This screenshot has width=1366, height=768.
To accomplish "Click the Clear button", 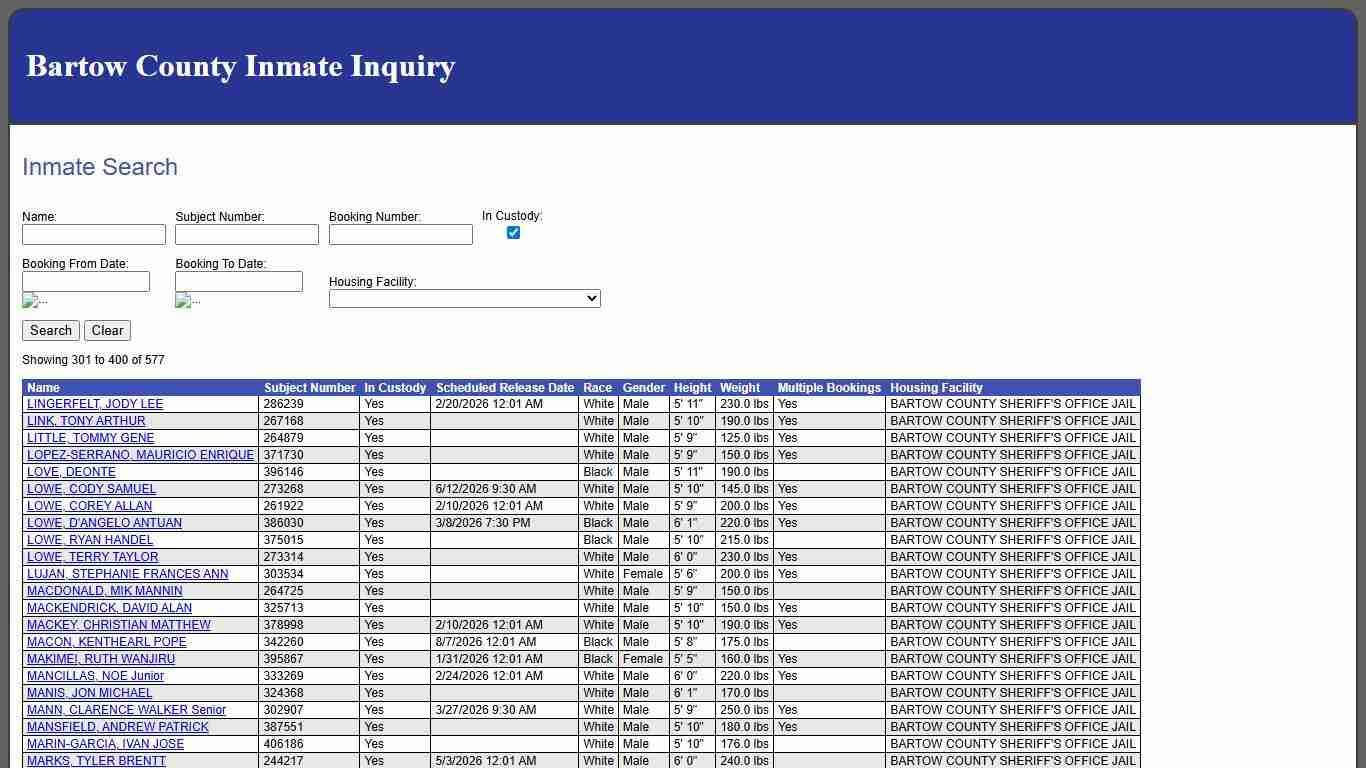I will [x=107, y=330].
